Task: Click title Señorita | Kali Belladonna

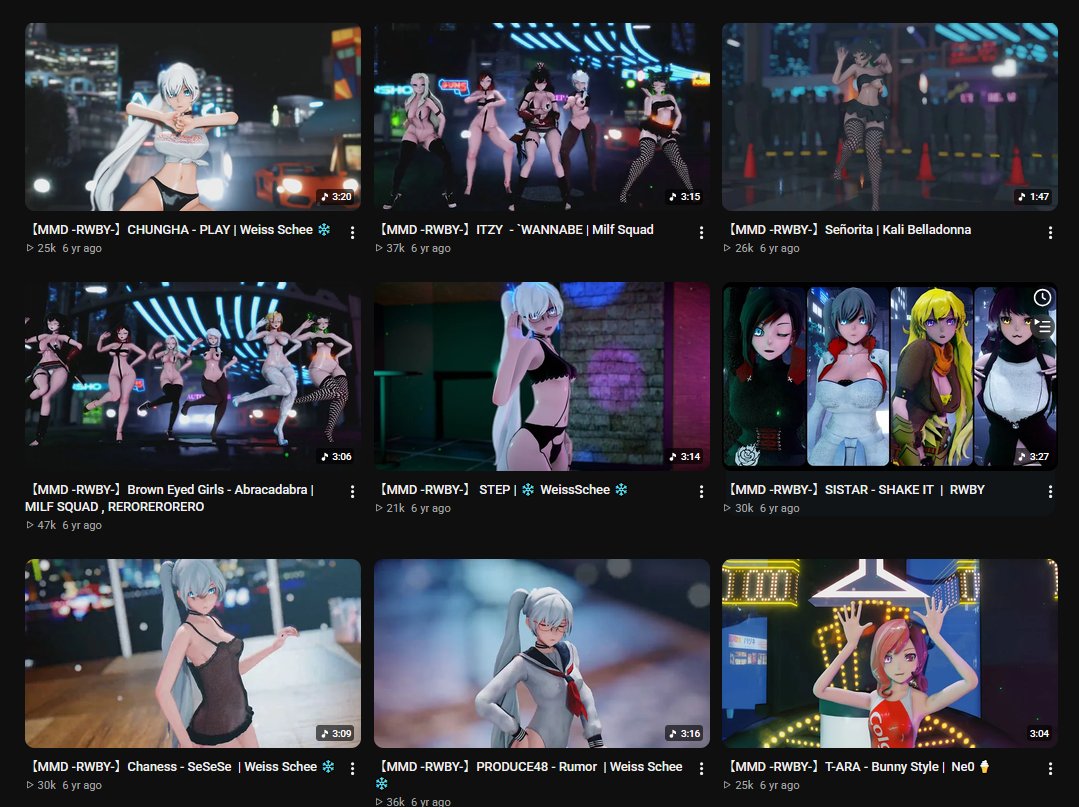Action: point(848,230)
